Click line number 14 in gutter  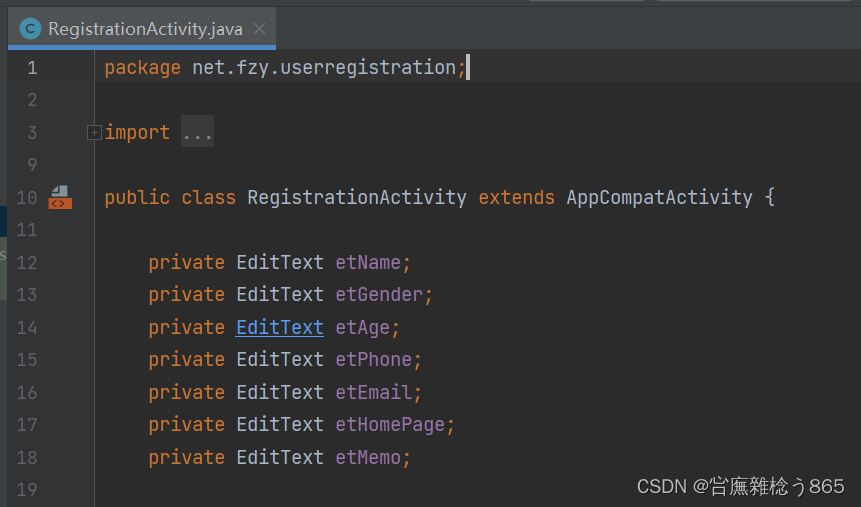[x=27, y=327]
